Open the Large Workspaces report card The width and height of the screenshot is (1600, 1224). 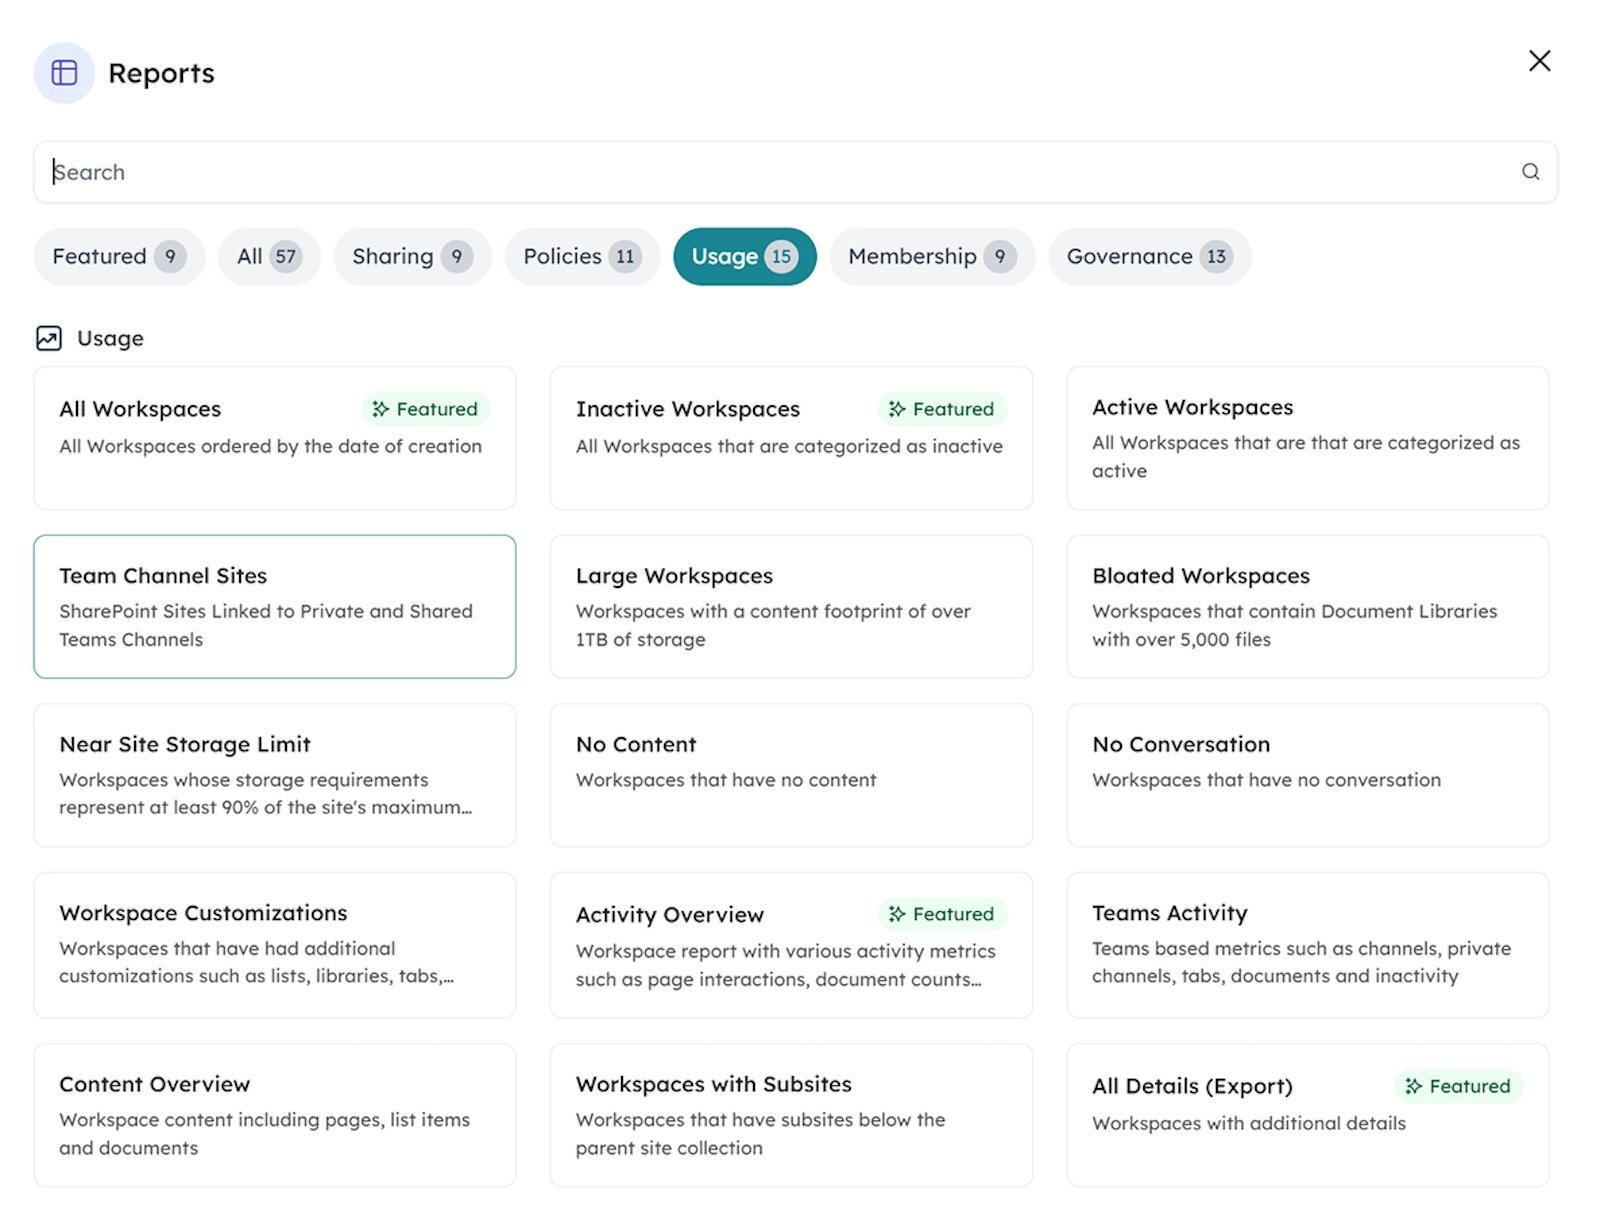point(790,606)
